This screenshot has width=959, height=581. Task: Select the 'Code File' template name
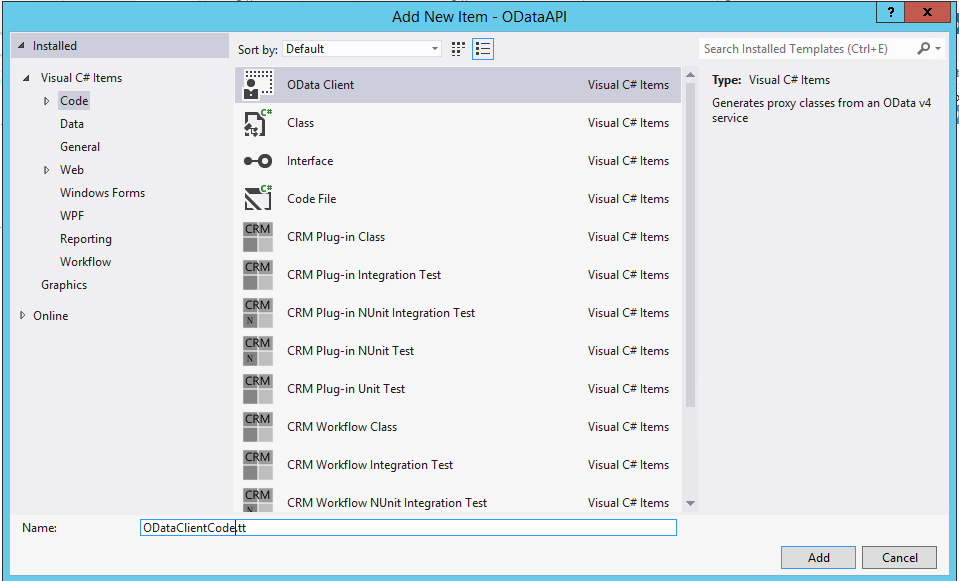pyautogui.click(x=311, y=199)
